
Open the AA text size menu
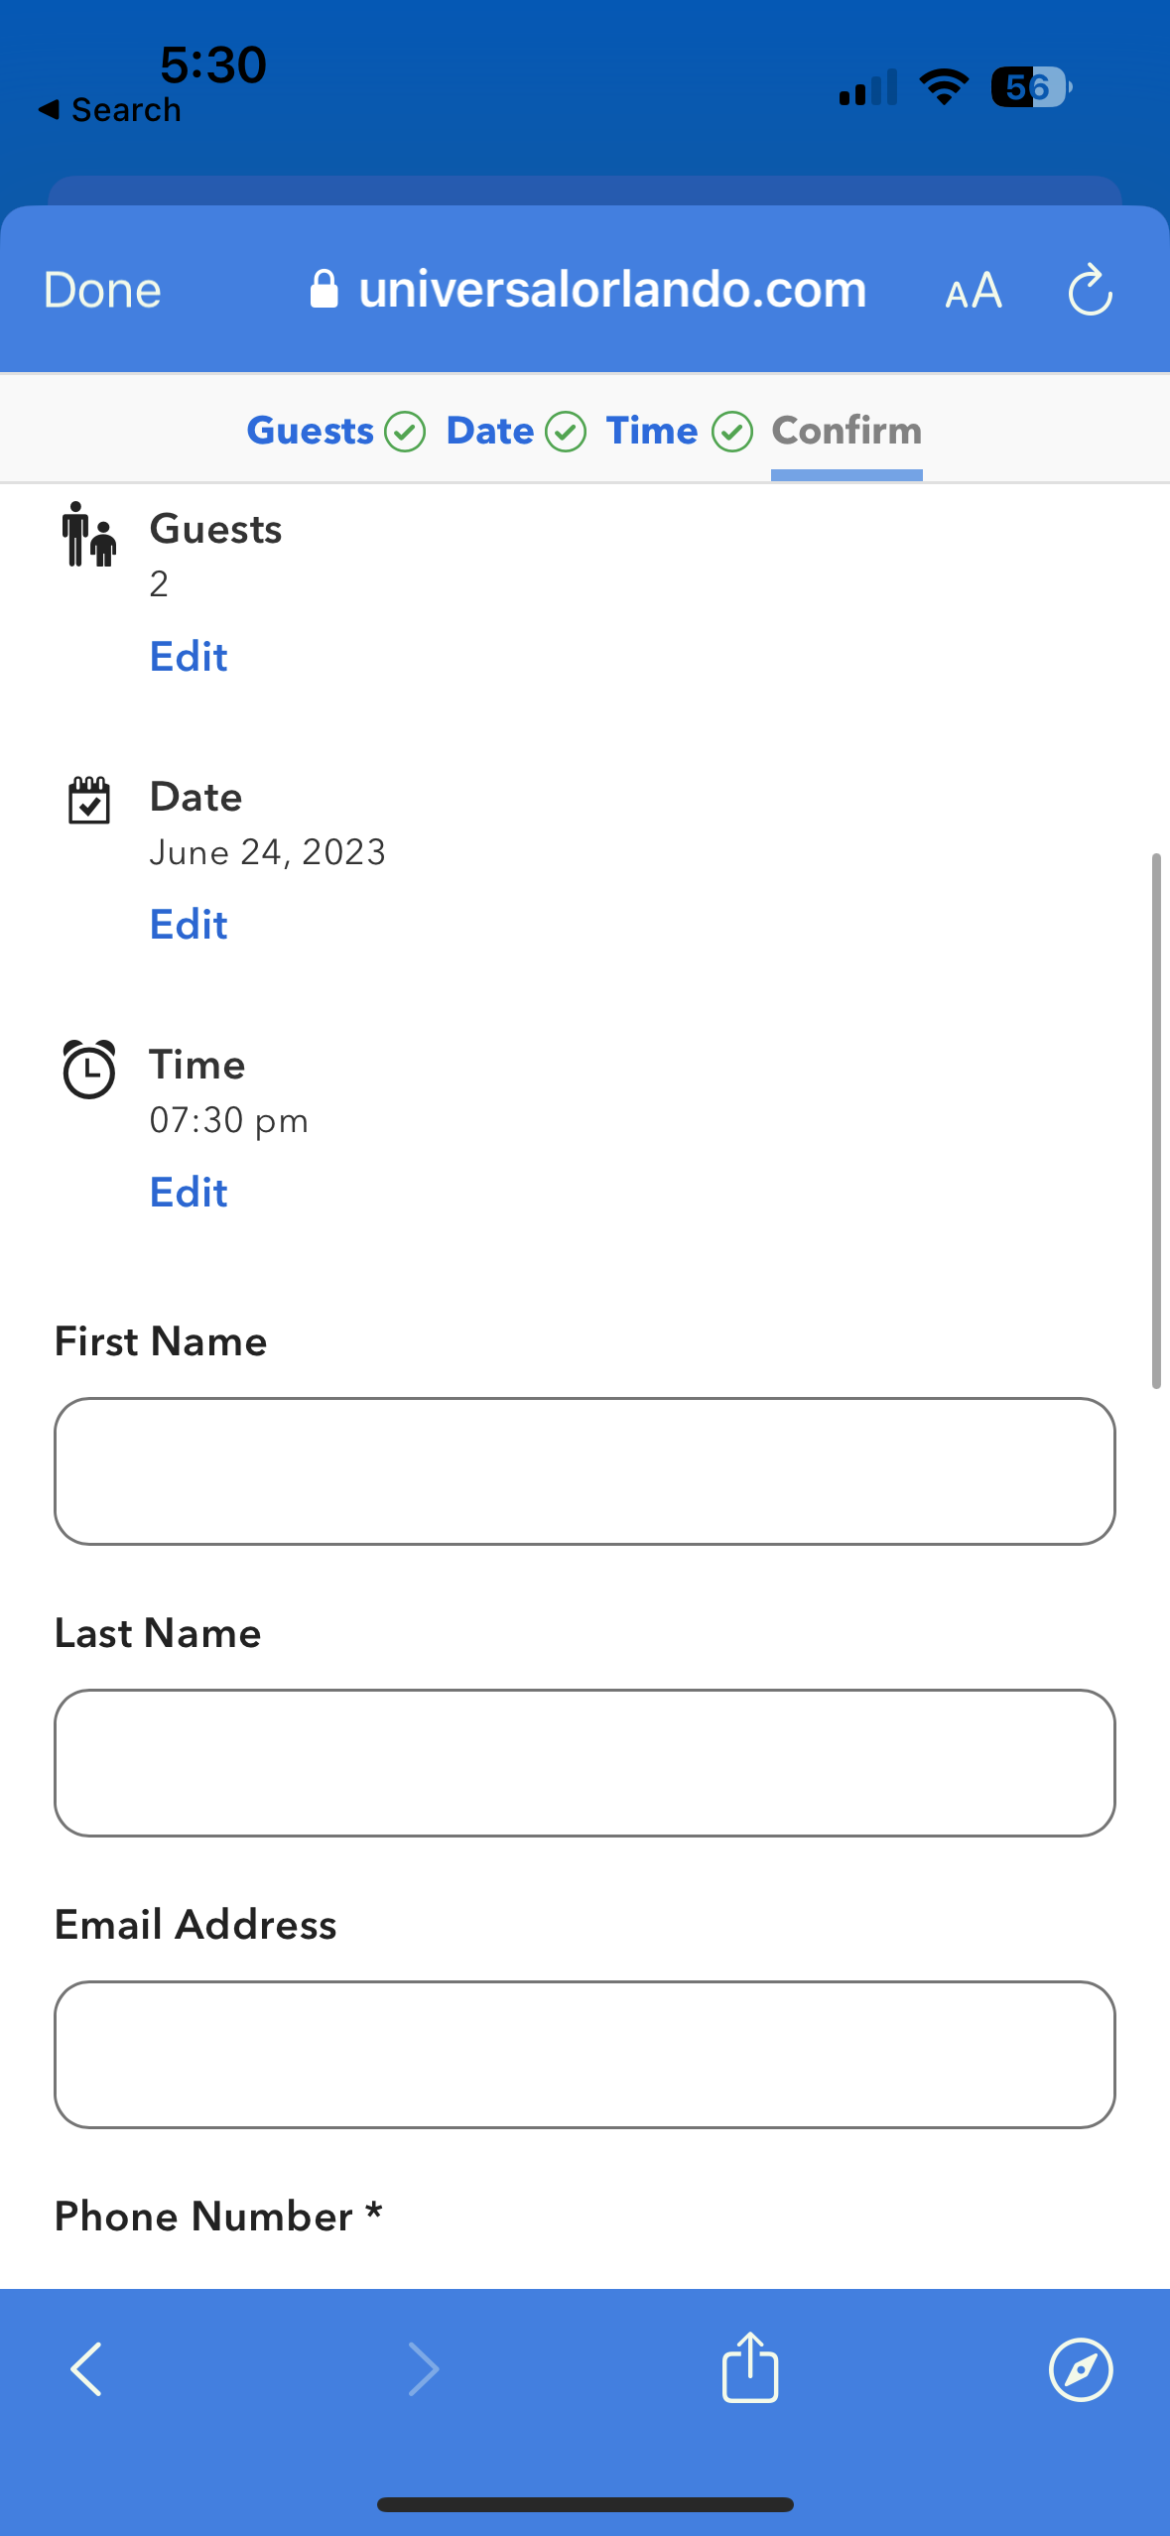coord(973,291)
